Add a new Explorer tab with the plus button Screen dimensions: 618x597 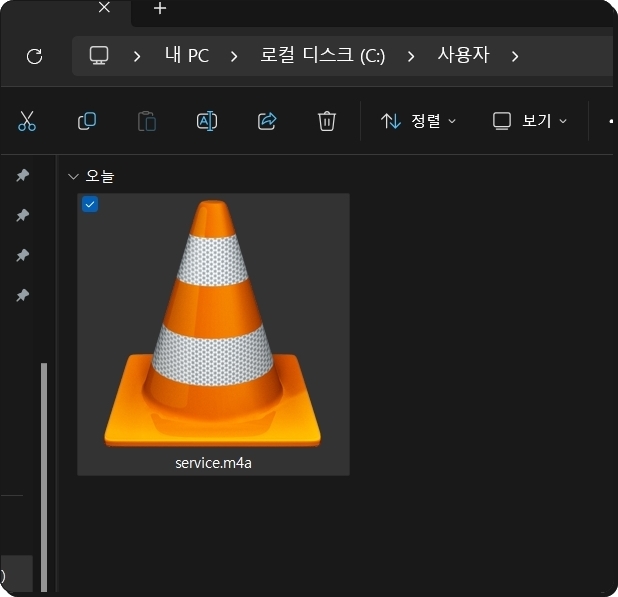[160, 8]
